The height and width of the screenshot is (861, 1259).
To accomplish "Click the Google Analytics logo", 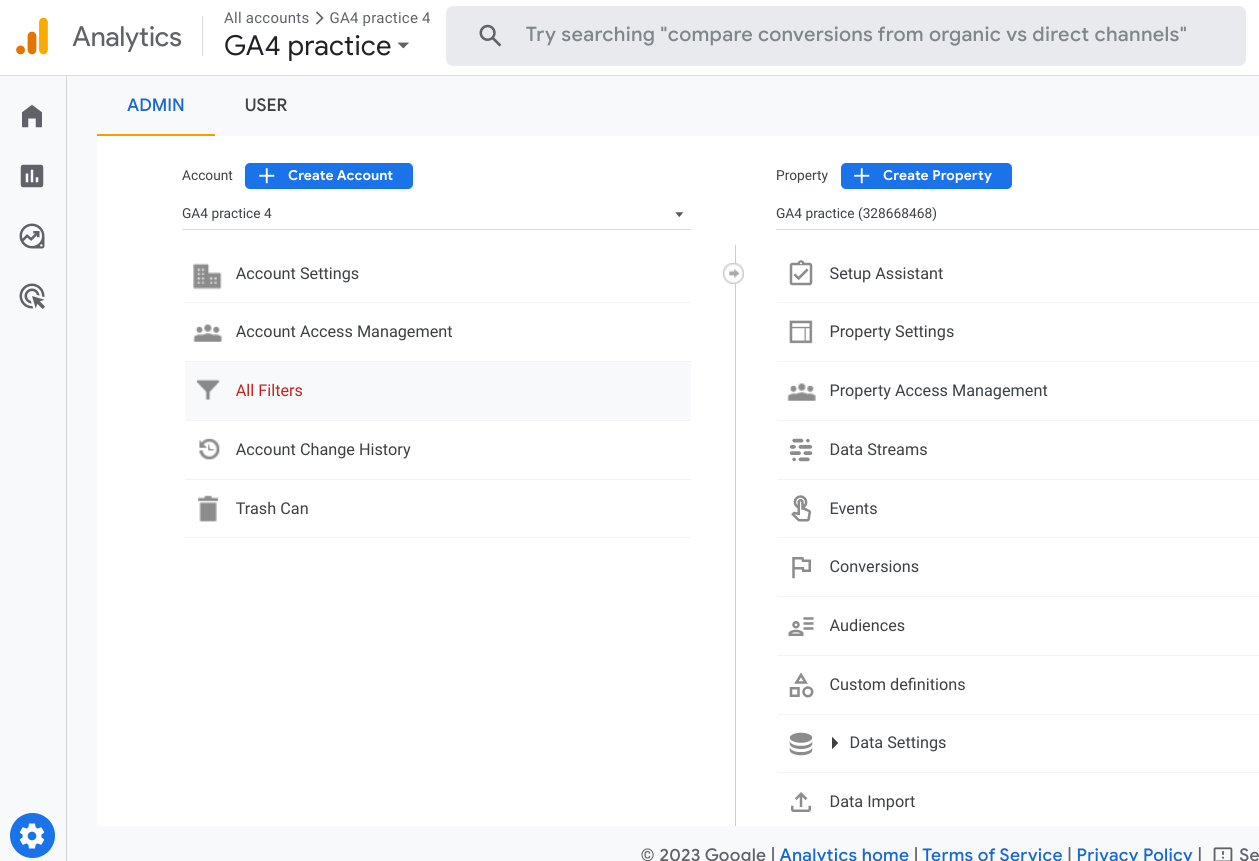I will coord(32,37).
